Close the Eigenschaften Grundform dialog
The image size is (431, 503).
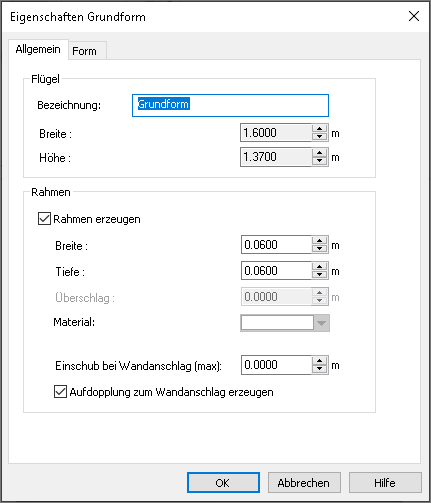[x=414, y=16]
